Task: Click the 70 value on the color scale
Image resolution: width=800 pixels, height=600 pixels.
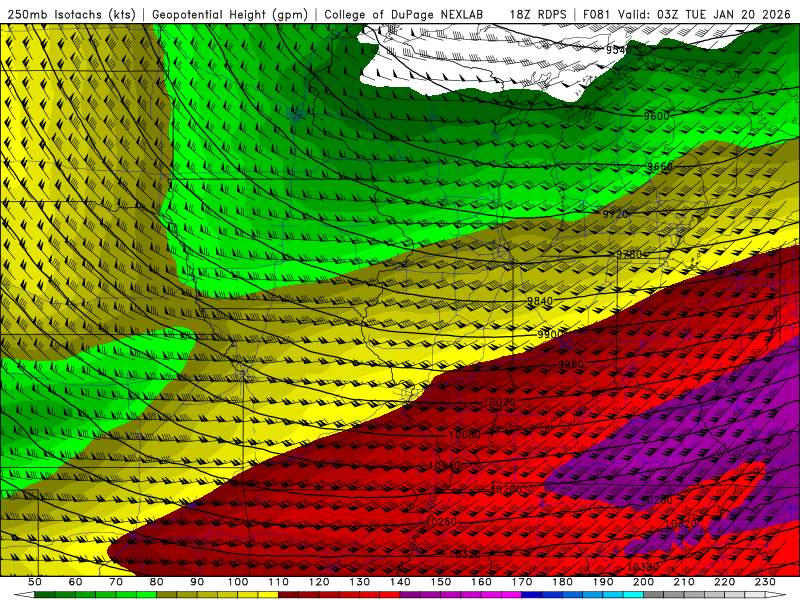Action: (x=116, y=582)
